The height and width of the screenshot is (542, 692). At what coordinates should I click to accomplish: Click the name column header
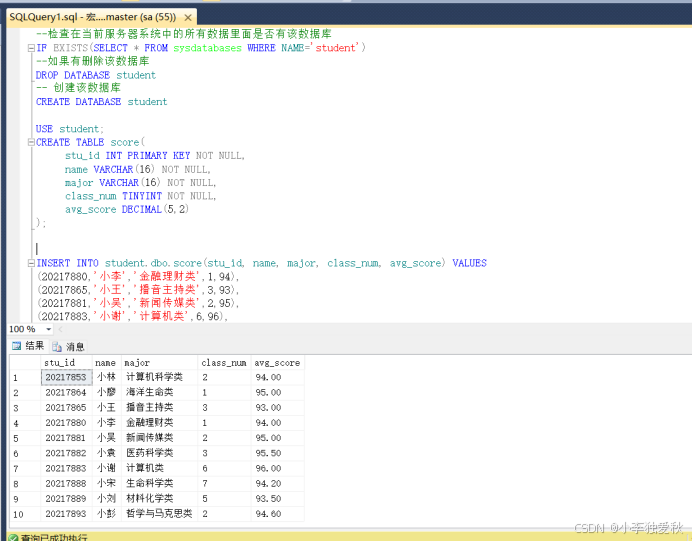coord(106,362)
